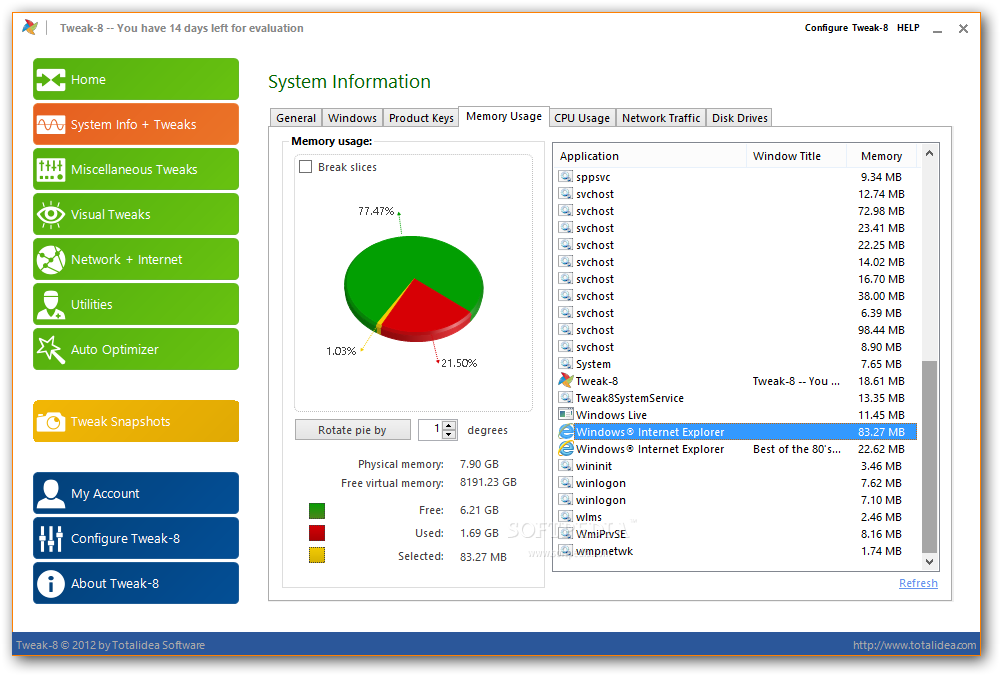Click the System process icon
The height and width of the screenshot is (676, 1001).
(x=566, y=363)
